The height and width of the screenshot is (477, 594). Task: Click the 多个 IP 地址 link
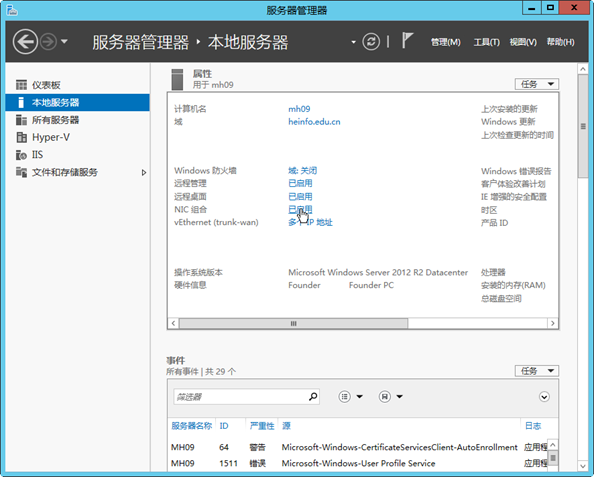(x=310, y=222)
